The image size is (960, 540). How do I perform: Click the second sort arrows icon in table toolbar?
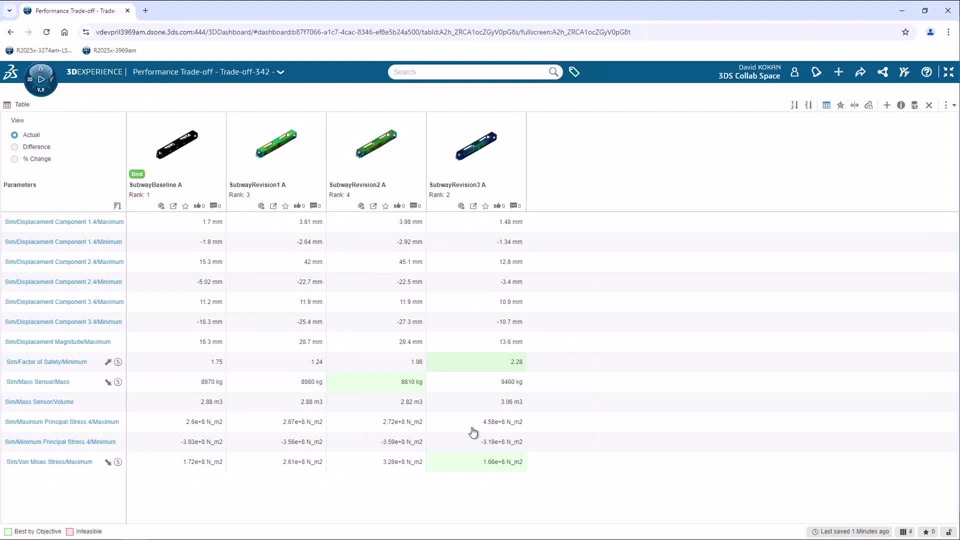click(x=808, y=105)
